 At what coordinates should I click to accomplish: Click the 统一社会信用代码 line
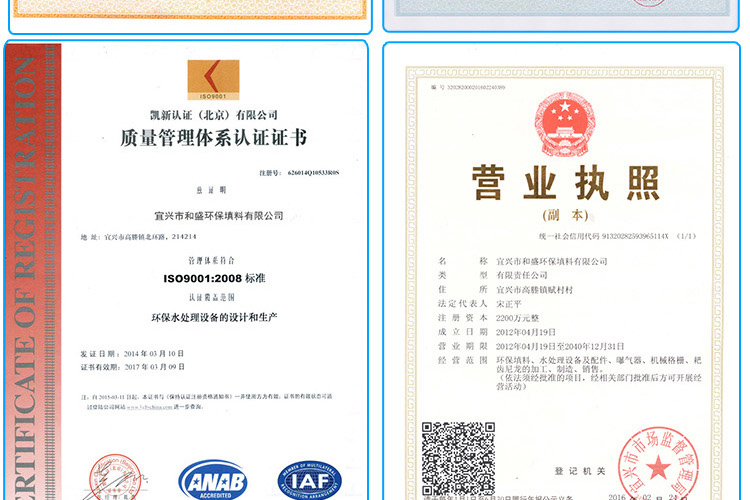coord(618,236)
